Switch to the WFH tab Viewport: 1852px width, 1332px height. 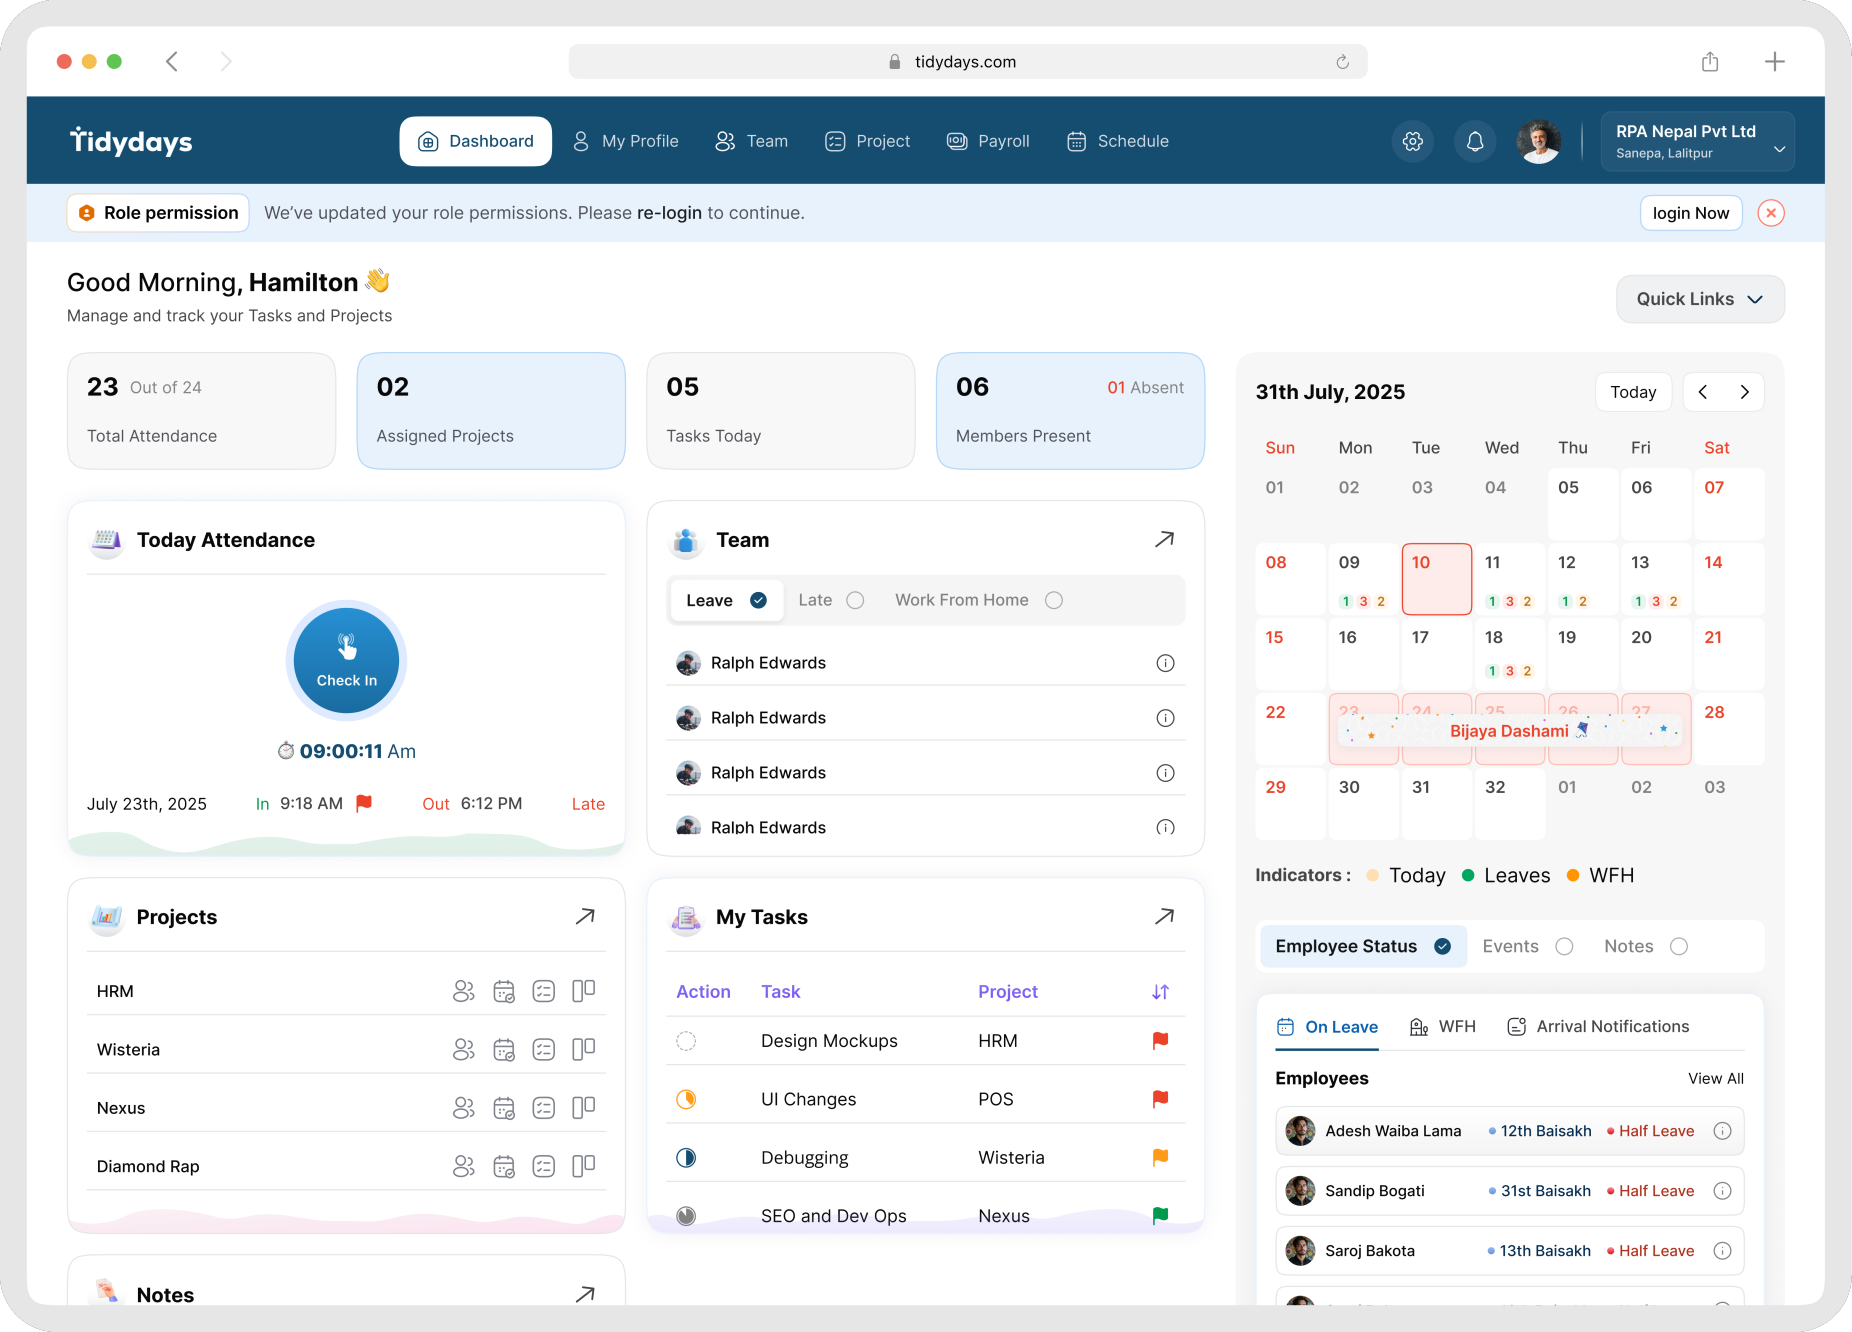click(1442, 1027)
